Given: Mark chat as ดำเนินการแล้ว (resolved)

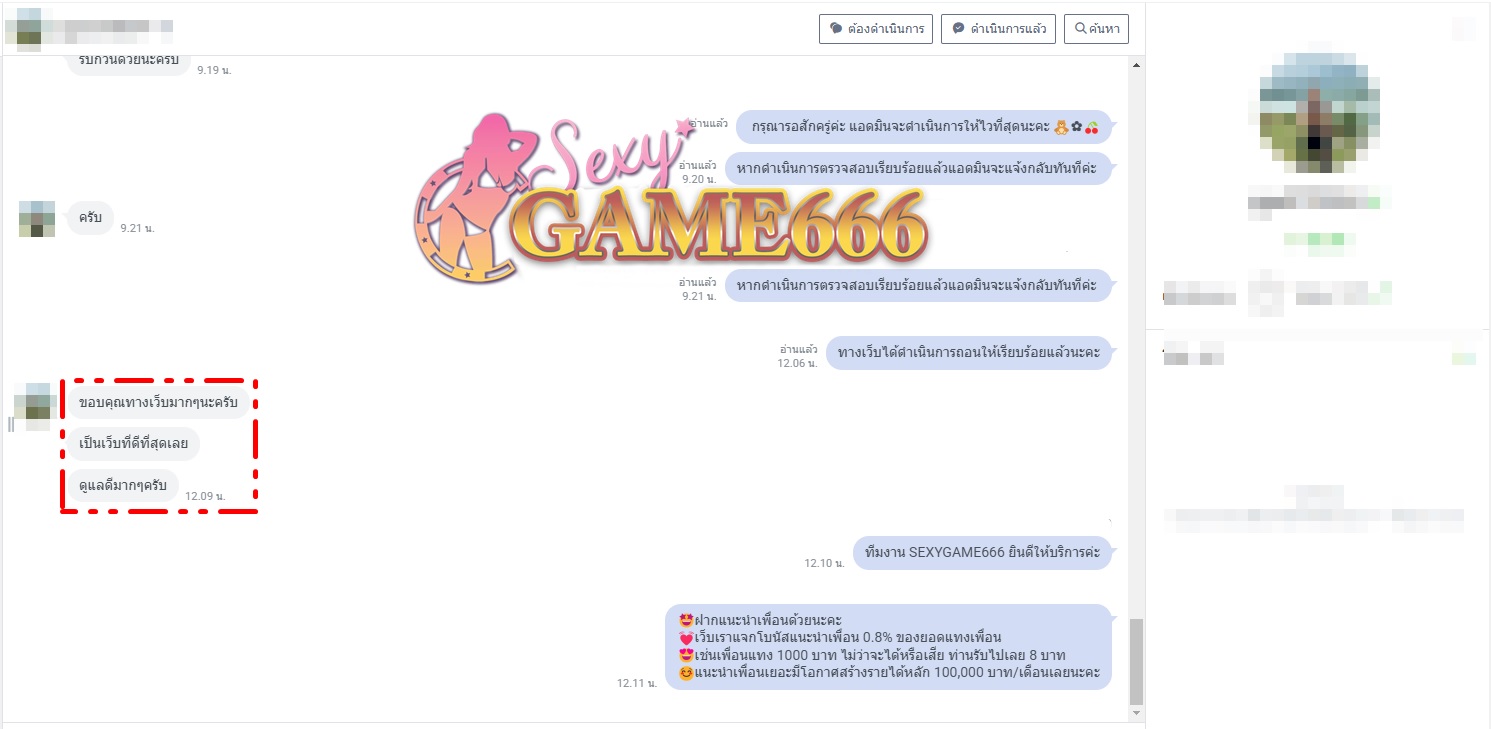Looking at the screenshot, I should click(998, 29).
